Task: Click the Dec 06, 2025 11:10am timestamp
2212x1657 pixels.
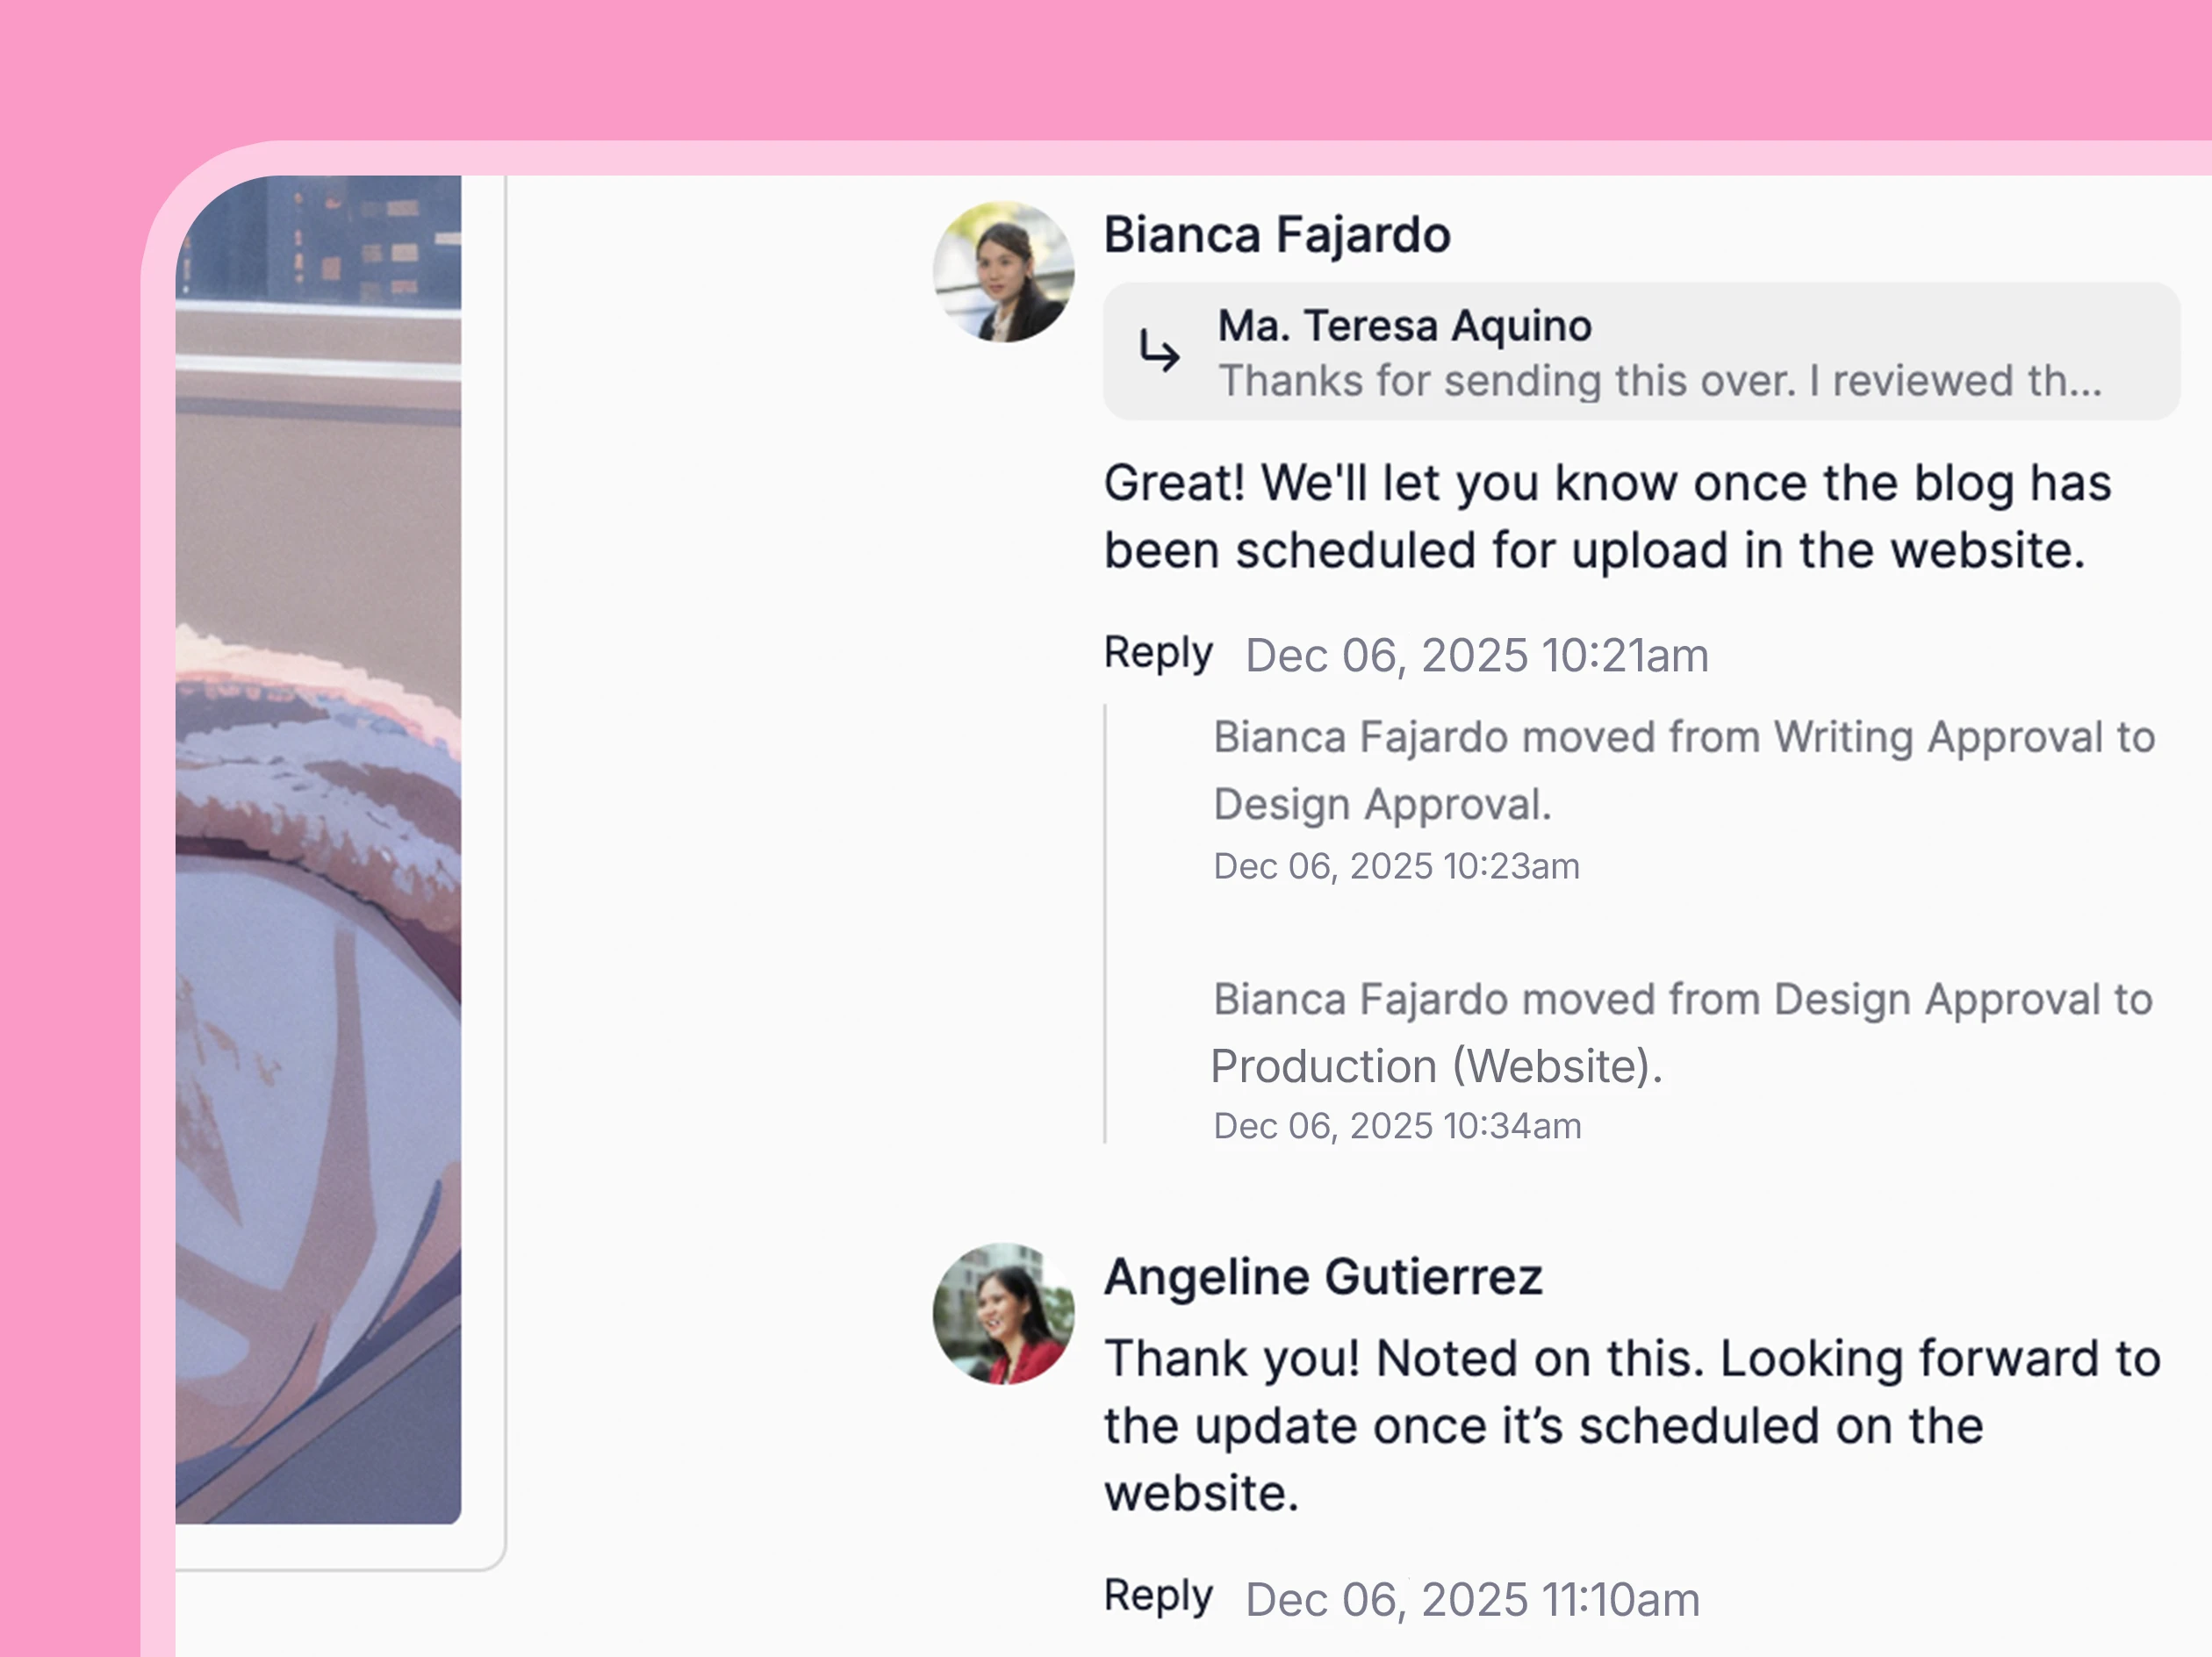Action: pyautogui.click(x=1472, y=1599)
